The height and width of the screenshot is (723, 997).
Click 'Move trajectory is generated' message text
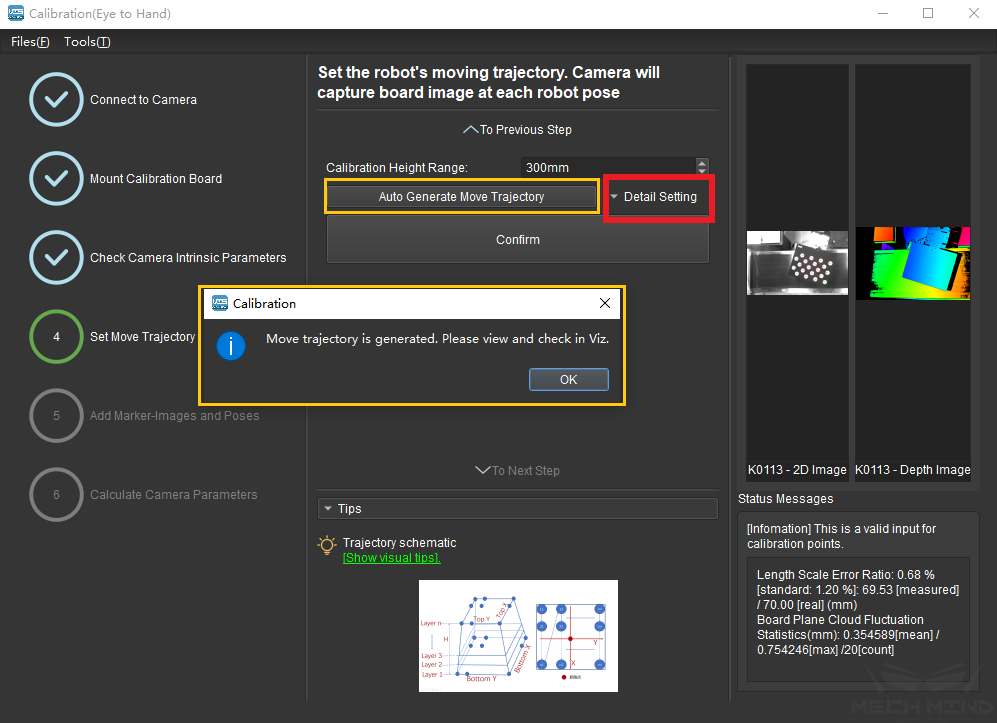pyautogui.click(x=437, y=338)
